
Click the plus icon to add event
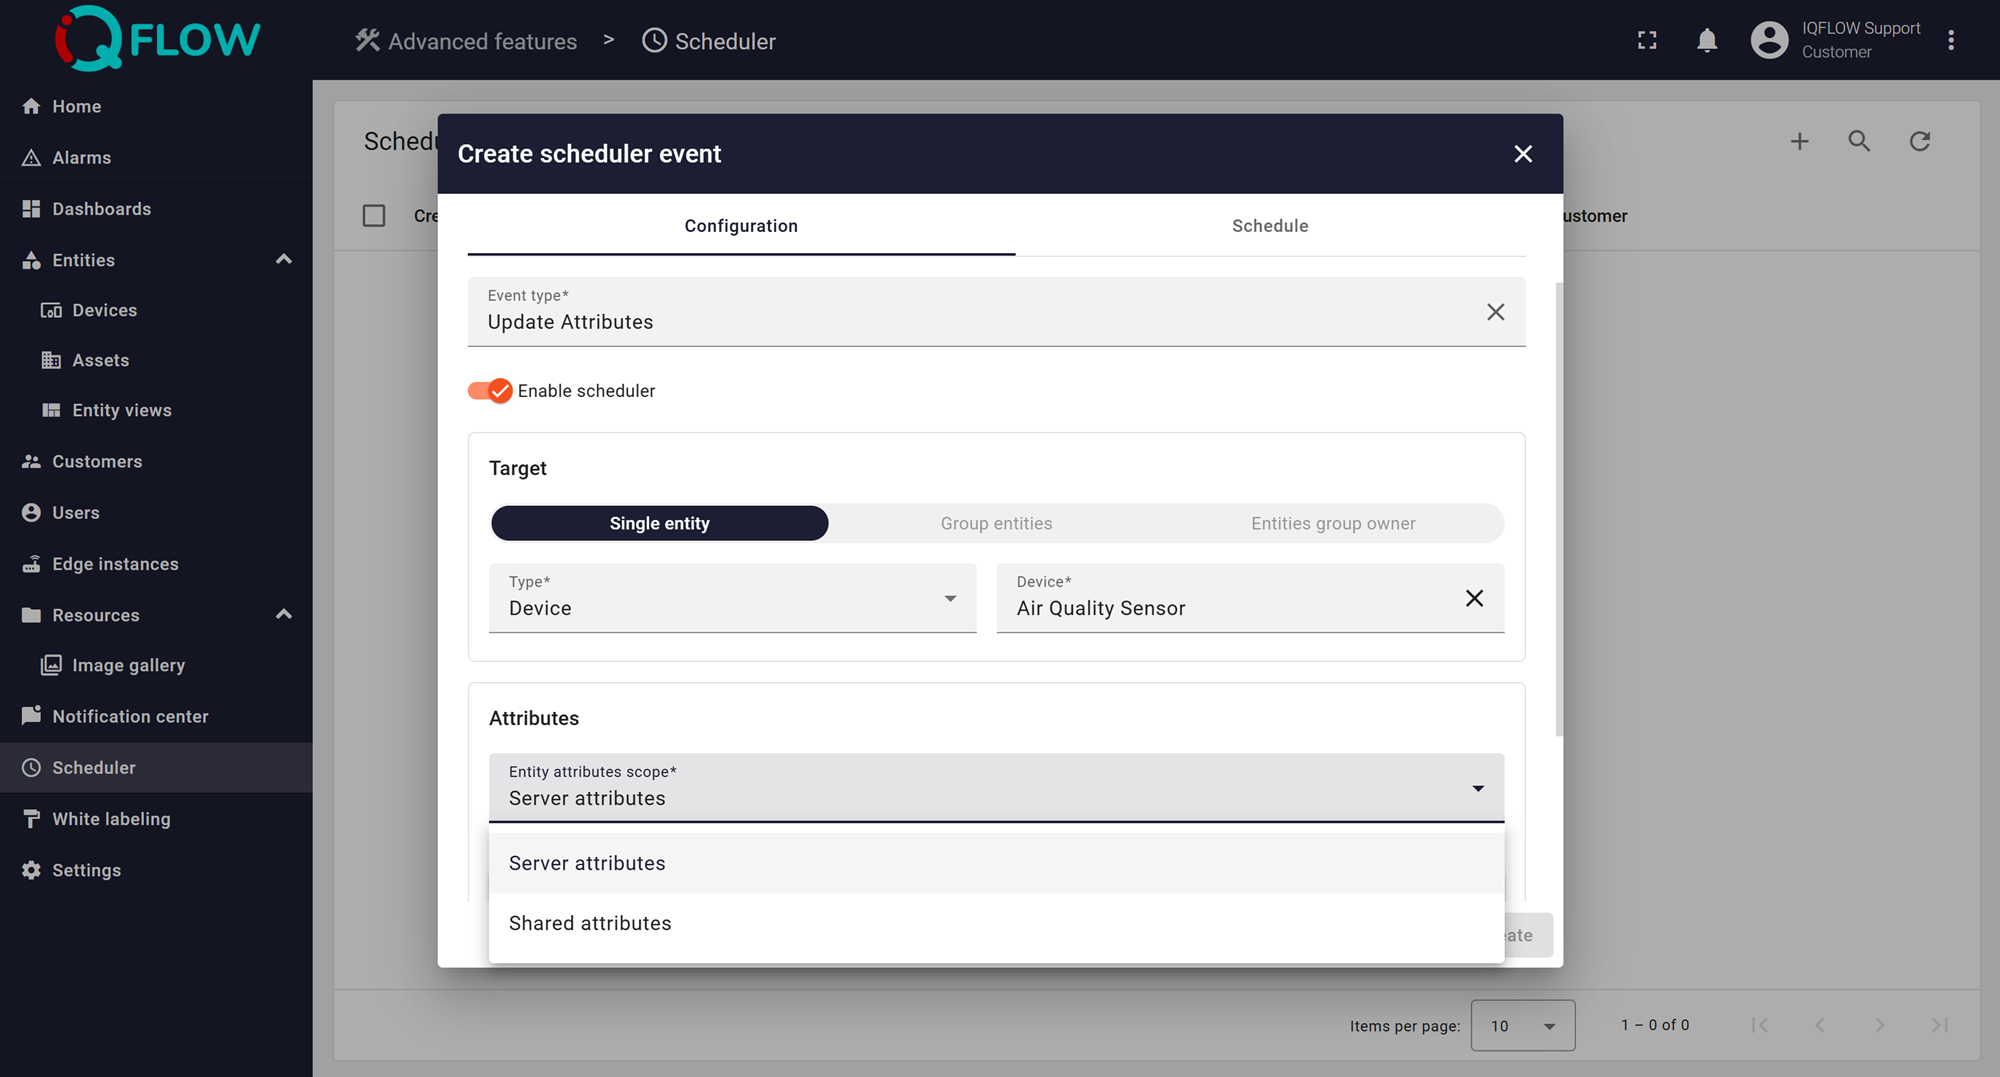(1799, 141)
